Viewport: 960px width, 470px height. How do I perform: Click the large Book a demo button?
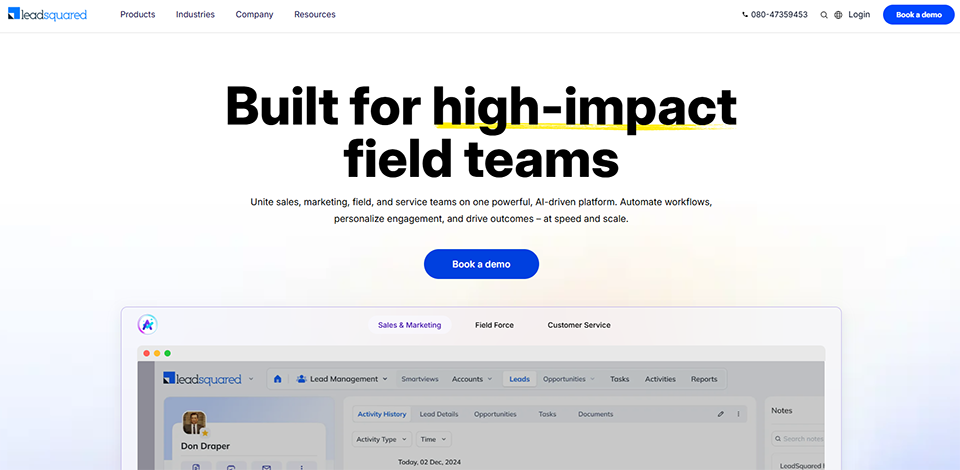481,264
